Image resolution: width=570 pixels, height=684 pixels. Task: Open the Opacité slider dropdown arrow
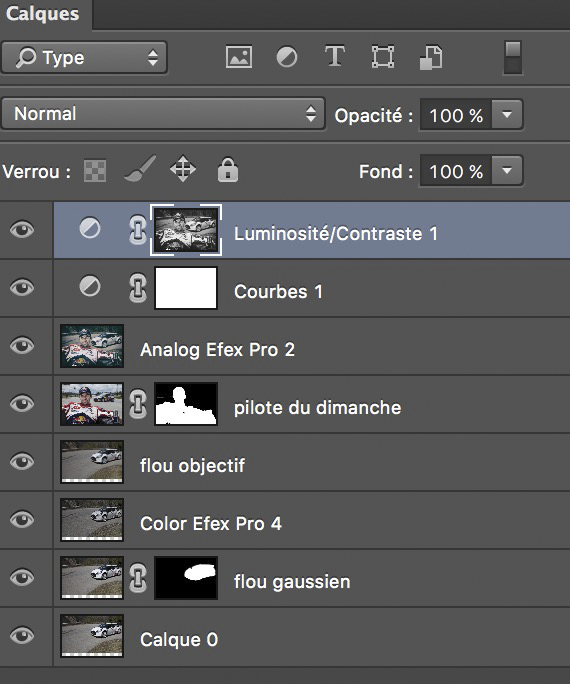point(507,115)
